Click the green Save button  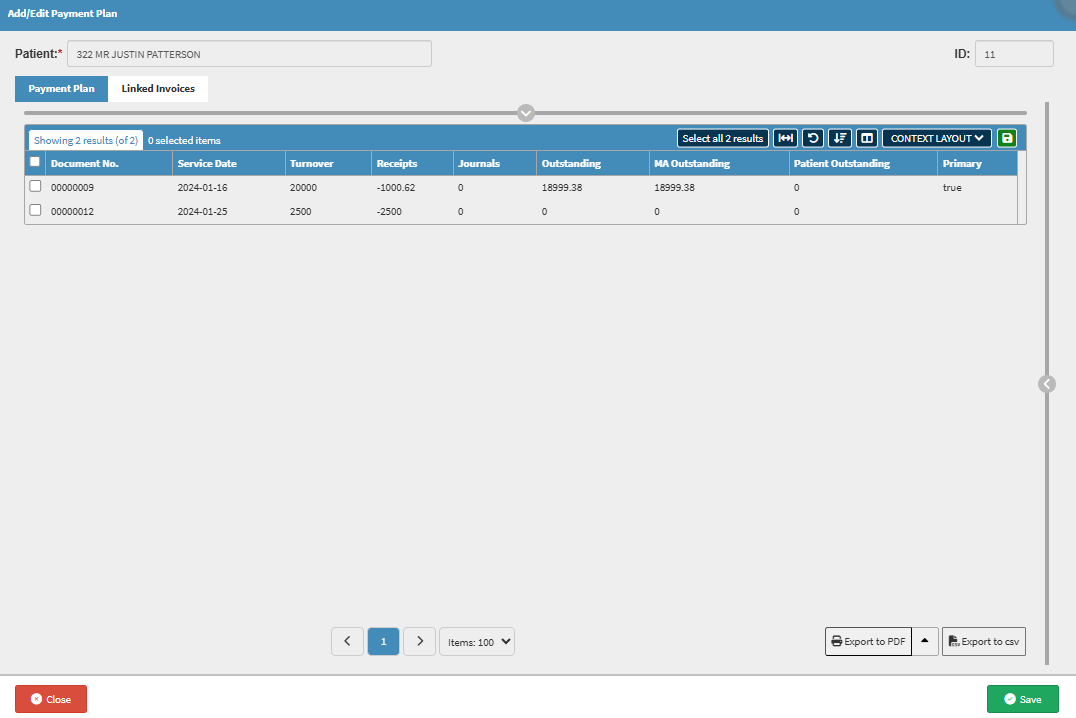pos(1022,699)
